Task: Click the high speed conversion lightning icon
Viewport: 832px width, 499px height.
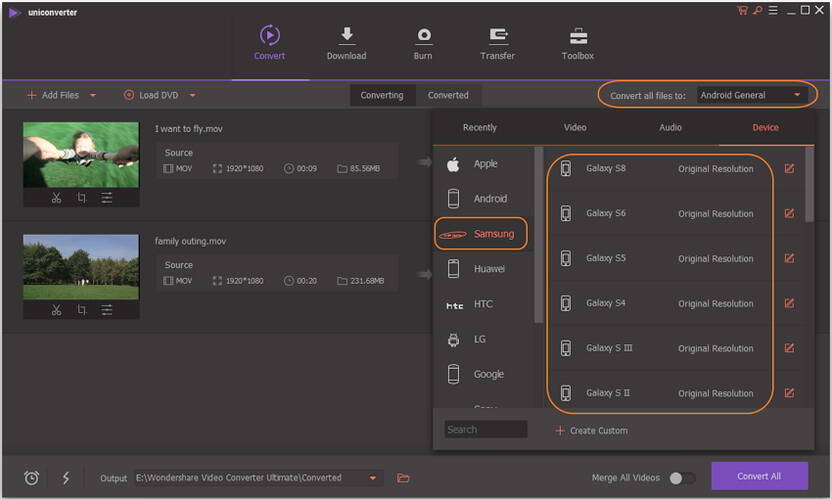Action: click(66, 478)
